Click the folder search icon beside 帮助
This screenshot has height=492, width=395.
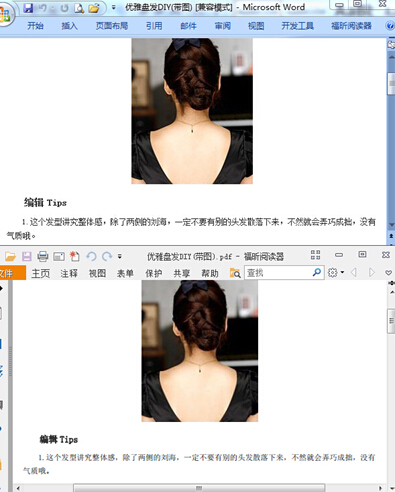pyautogui.click(x=235, y=273)
